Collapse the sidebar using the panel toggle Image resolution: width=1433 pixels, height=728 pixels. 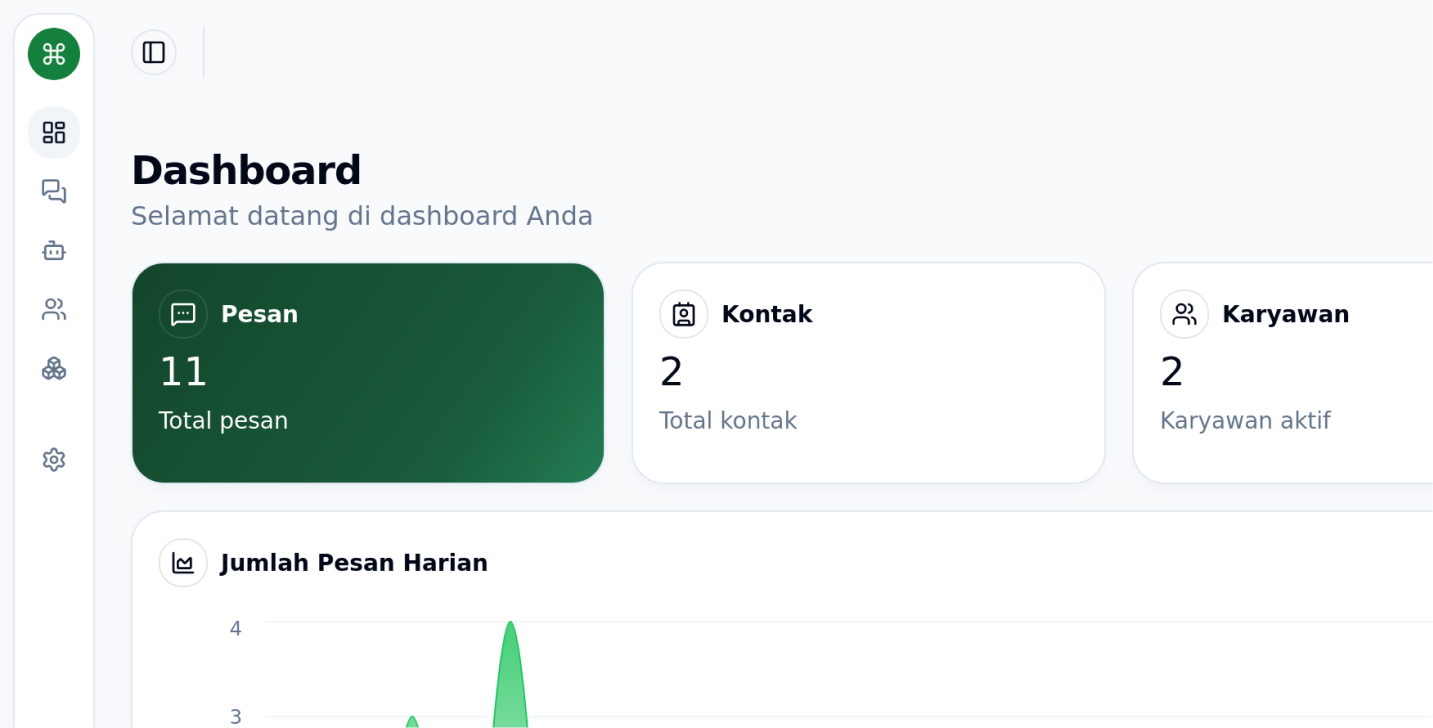pos(153,52)
